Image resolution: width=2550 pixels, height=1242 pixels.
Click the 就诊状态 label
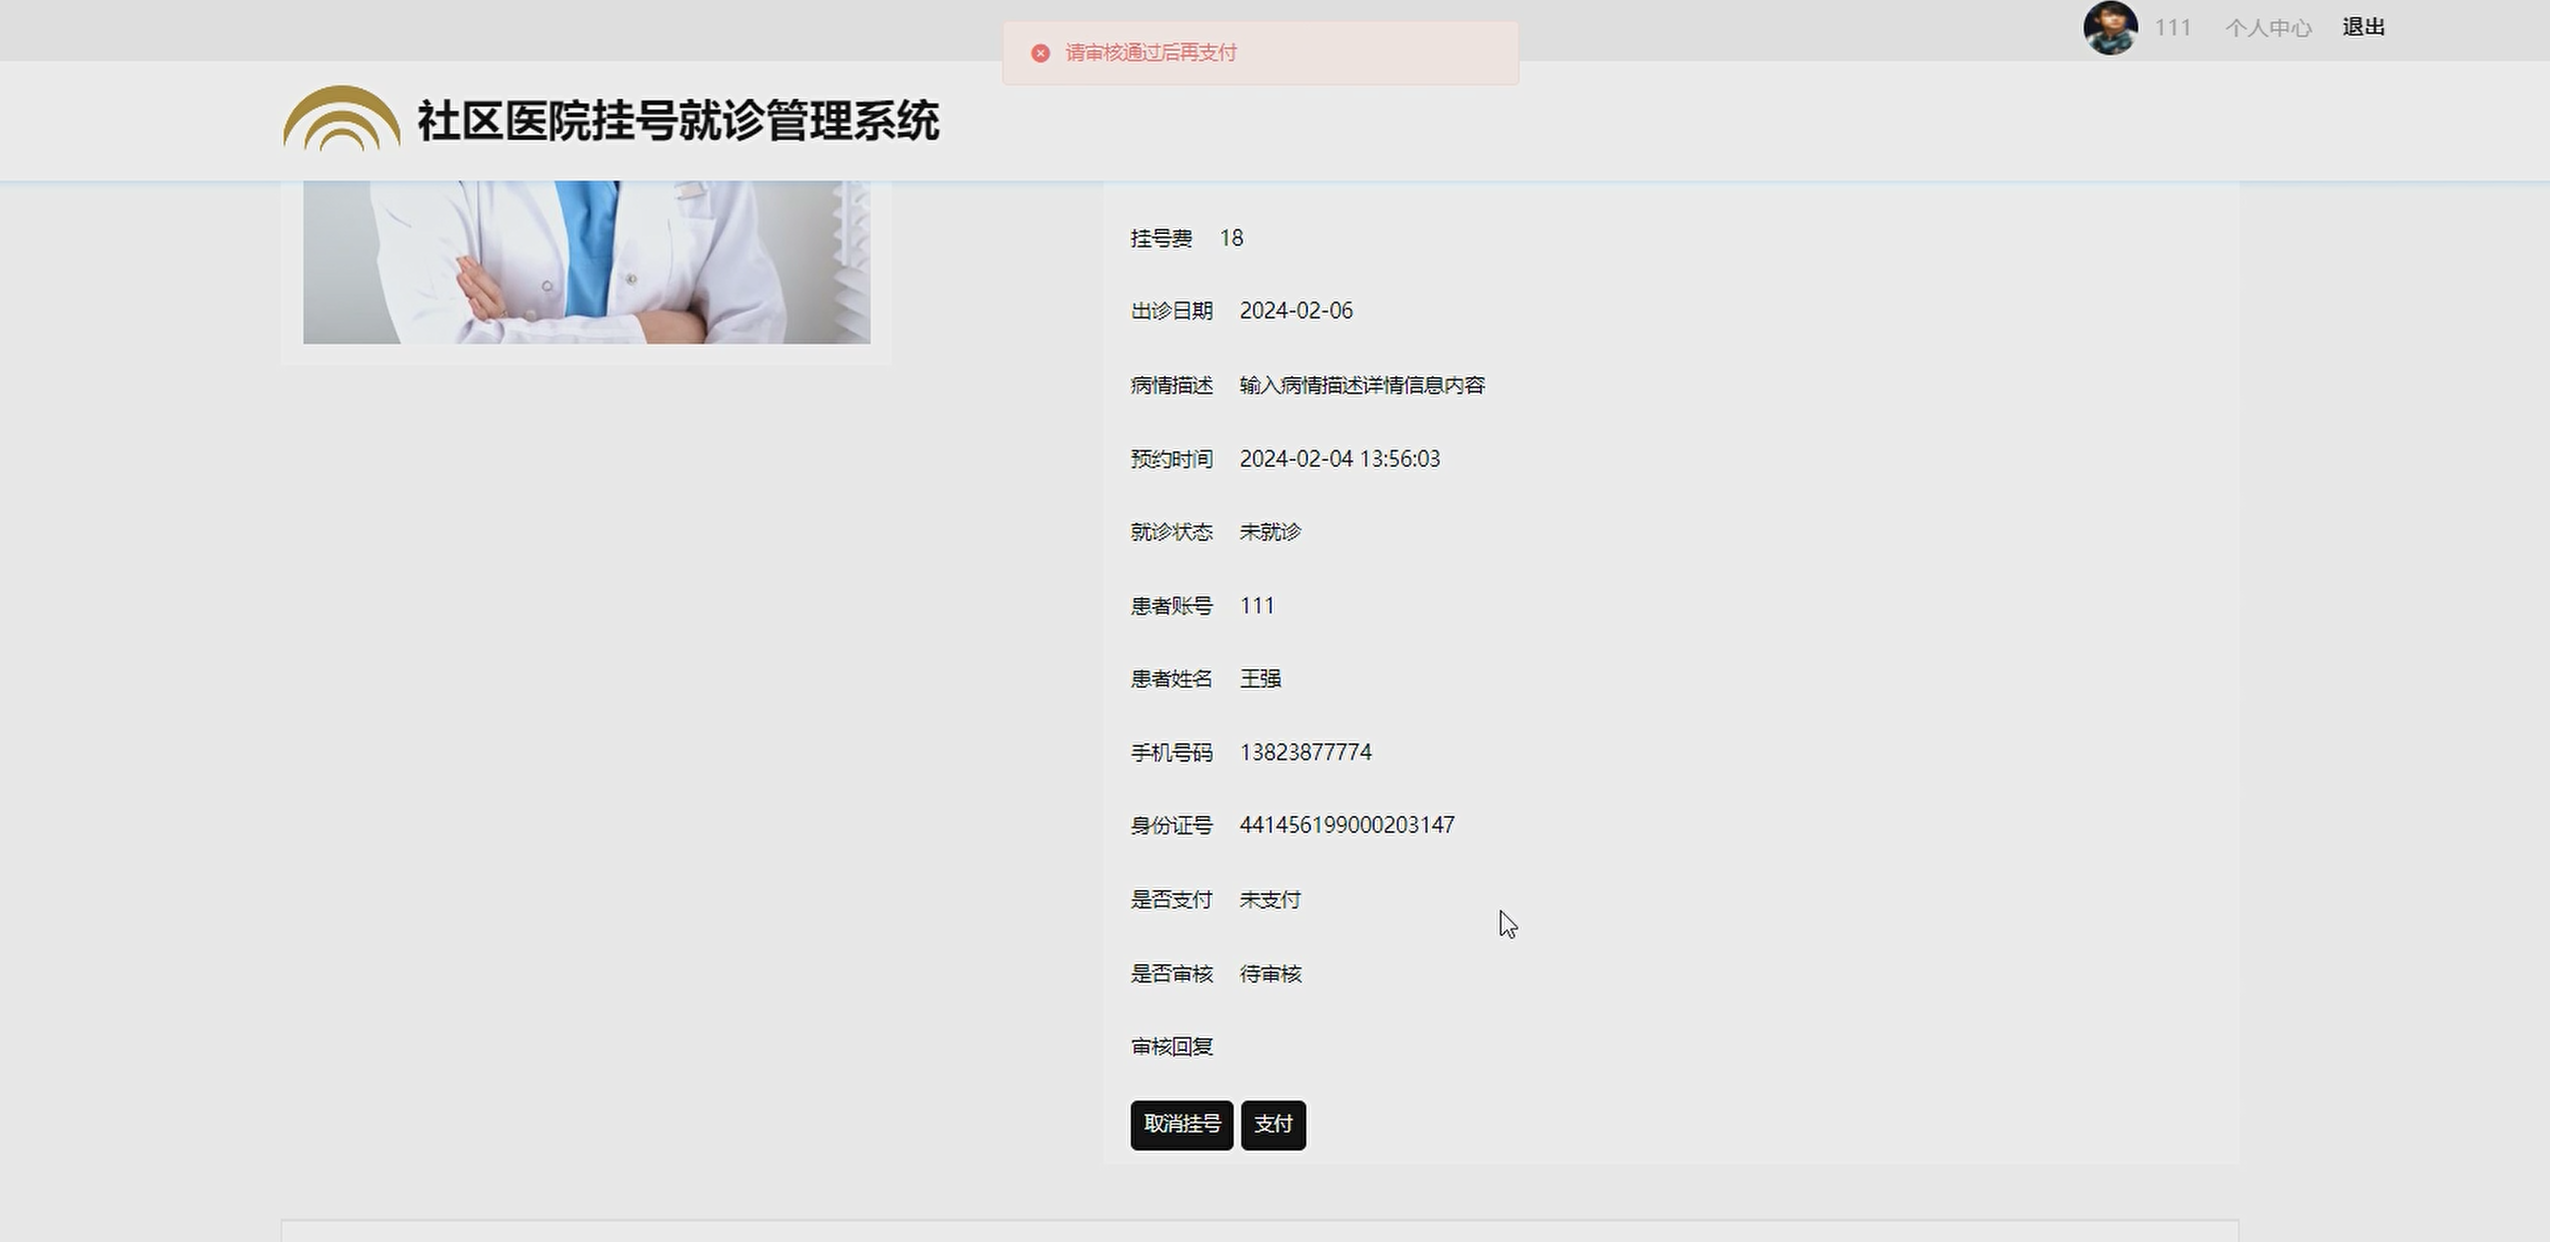pyautogui.click(x=1172, y=532)
